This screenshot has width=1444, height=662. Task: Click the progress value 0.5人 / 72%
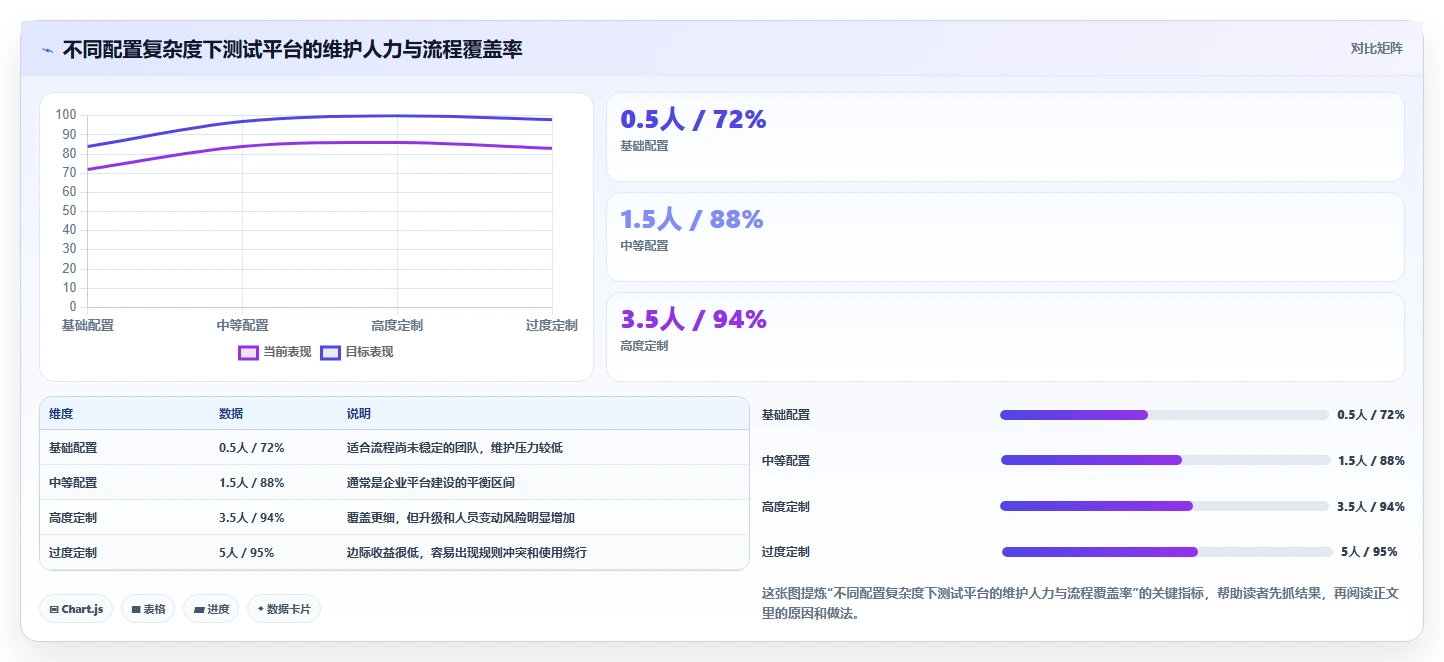click(x=1371, y=415)
